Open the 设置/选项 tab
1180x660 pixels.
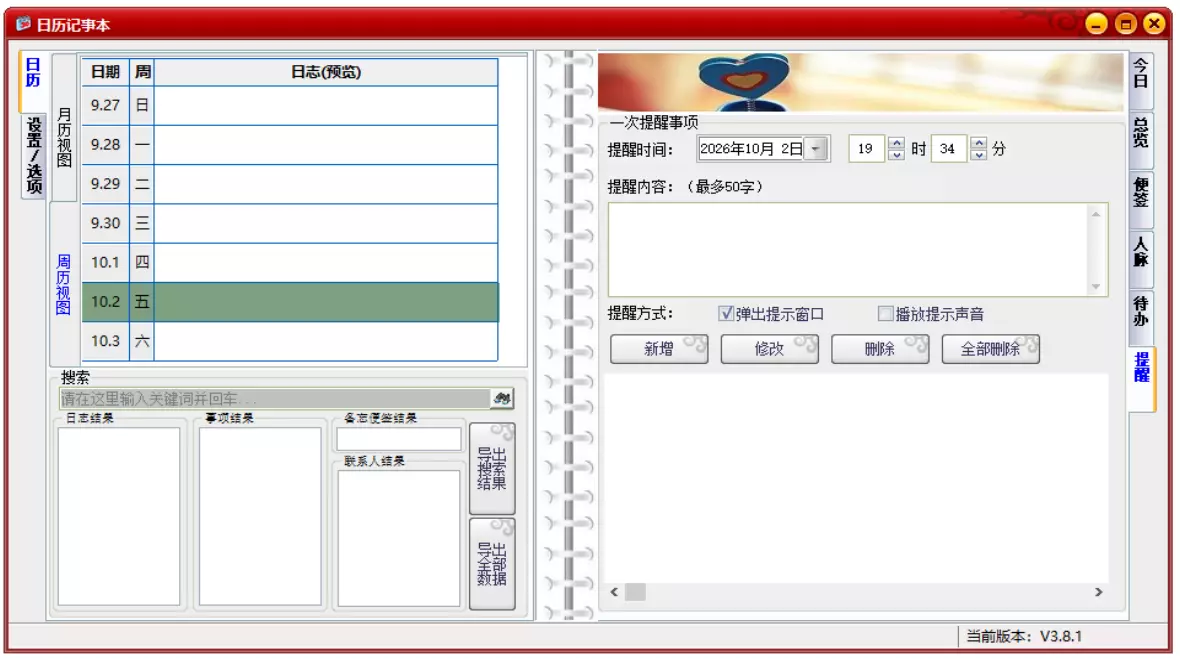coord(34,155)
